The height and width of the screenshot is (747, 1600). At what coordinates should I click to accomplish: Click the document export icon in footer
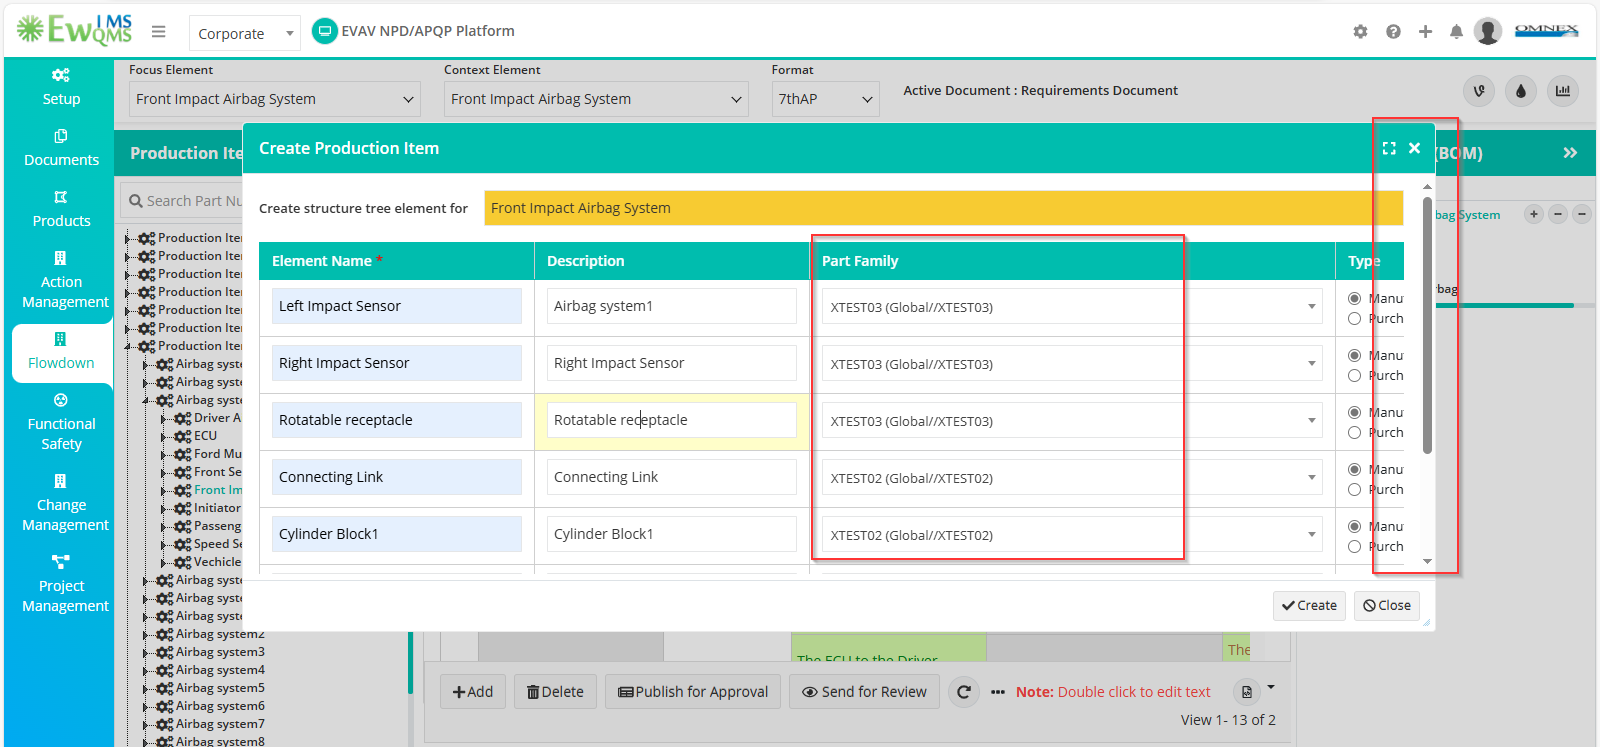(1247, 692)
